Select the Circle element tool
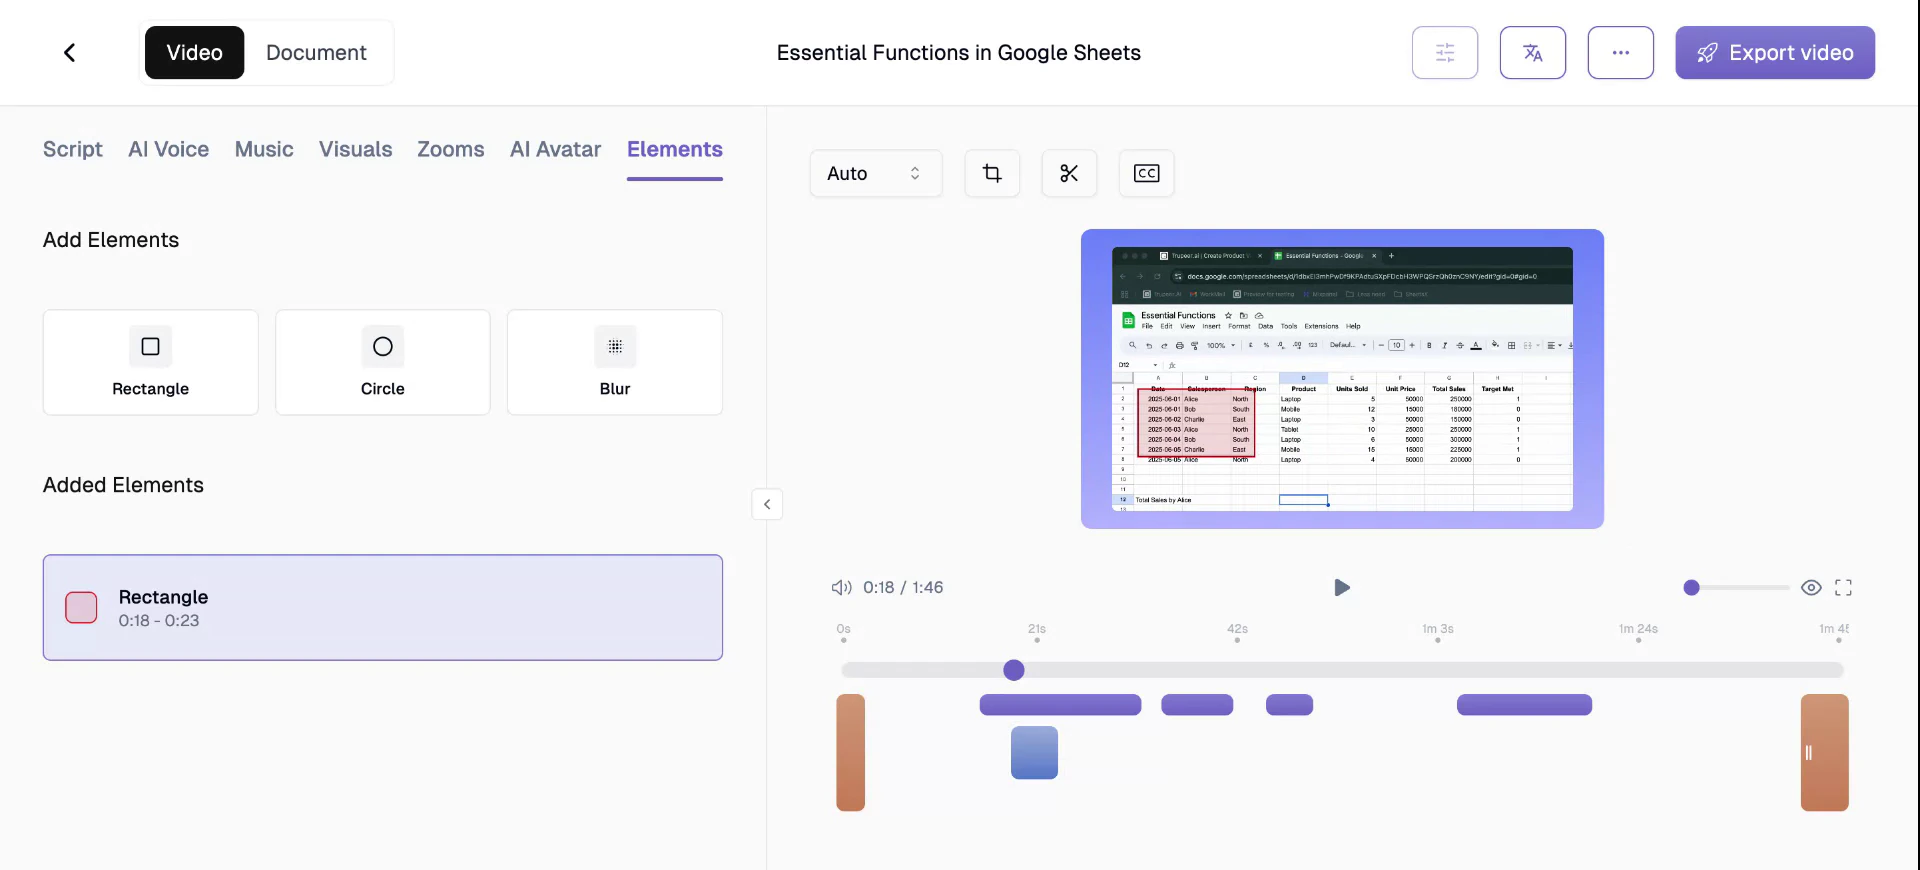Screen dimensions: 1920x870 [382, 362]
